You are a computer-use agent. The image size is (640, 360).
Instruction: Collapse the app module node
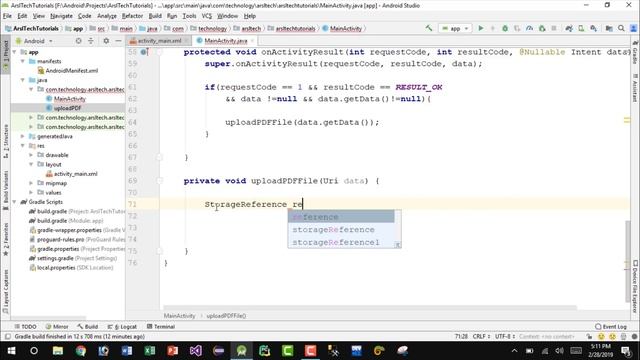(x=15, y=52)
